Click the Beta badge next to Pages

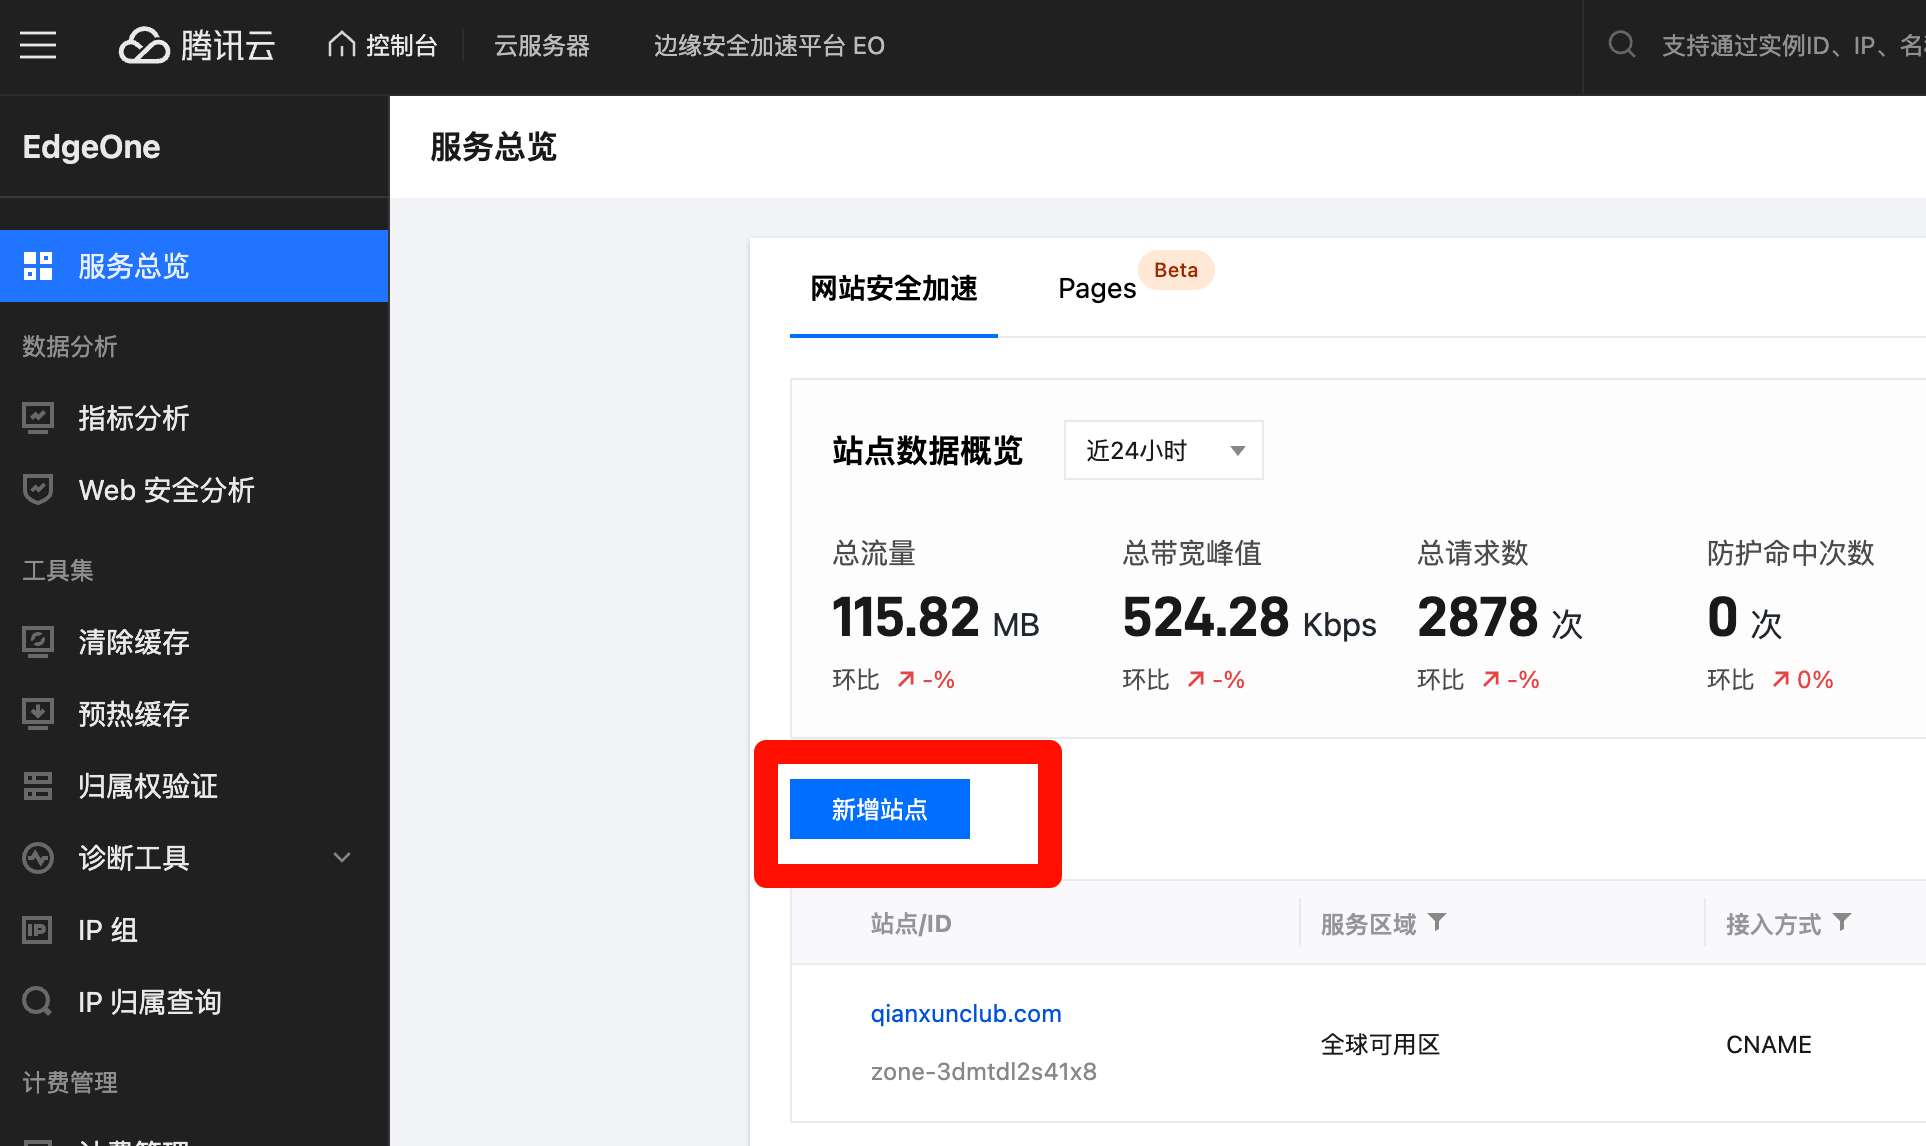tap(1176, 270)
